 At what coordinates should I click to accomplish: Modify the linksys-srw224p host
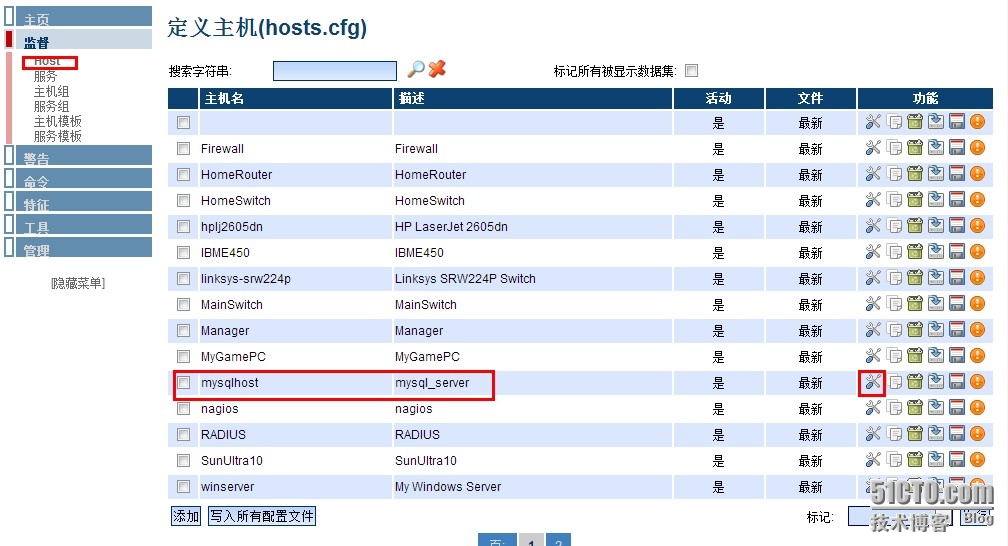coord(872,278)
